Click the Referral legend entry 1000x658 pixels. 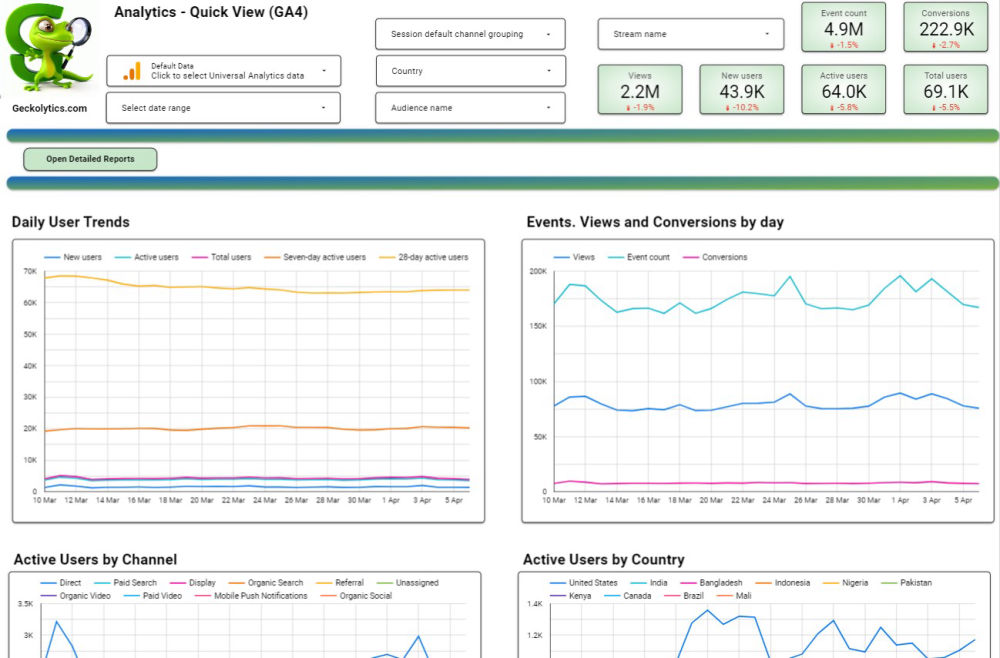pyautogui.click(x=340, y=583)
